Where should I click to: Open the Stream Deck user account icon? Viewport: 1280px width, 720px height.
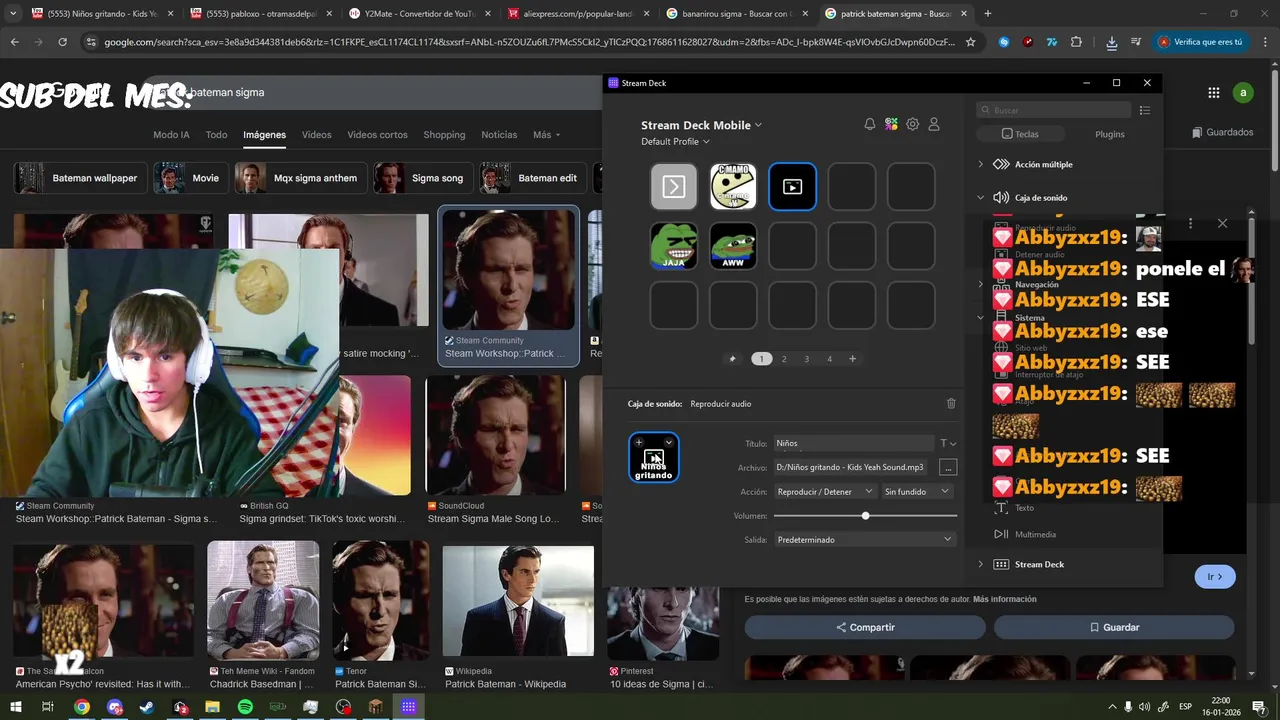click(x=934, y=124)
